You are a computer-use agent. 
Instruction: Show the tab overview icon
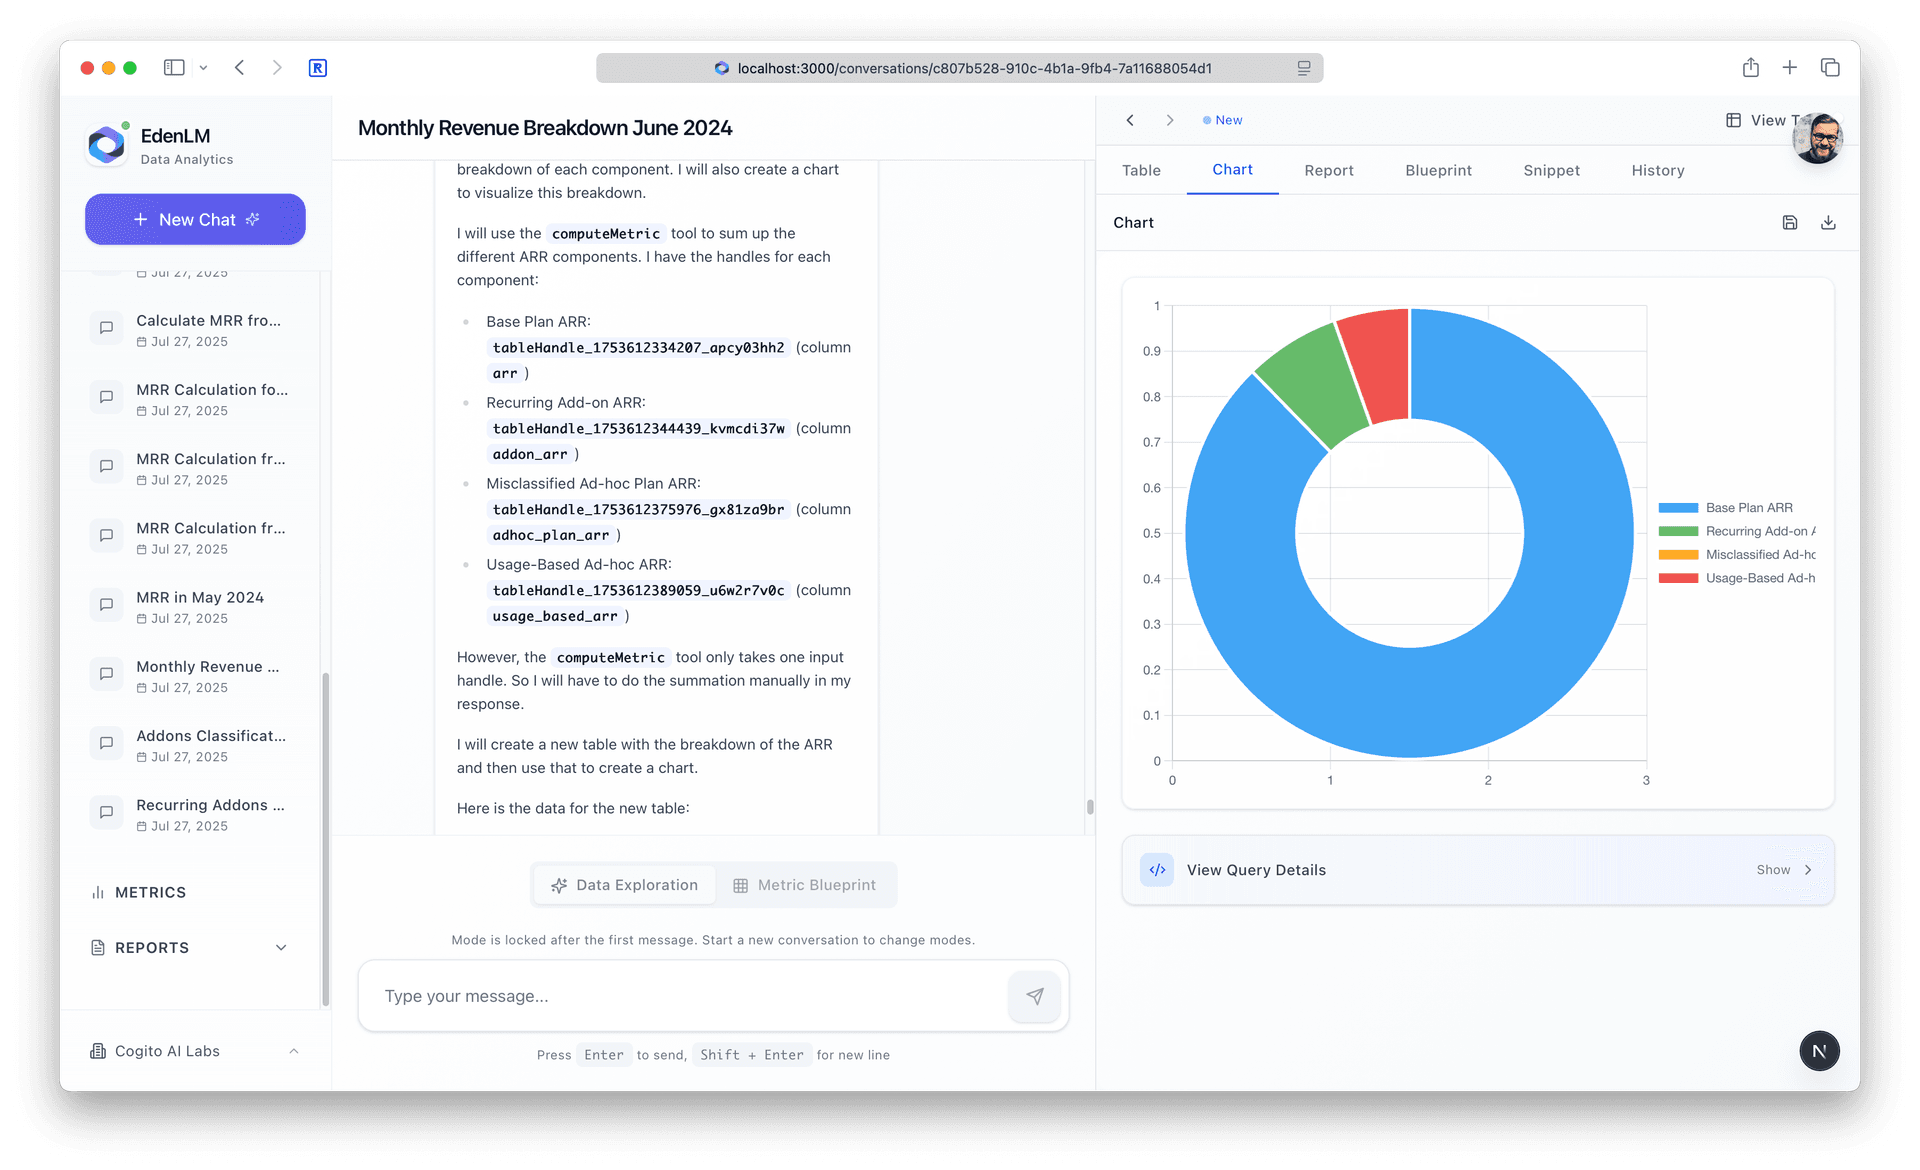(1830, 67)
